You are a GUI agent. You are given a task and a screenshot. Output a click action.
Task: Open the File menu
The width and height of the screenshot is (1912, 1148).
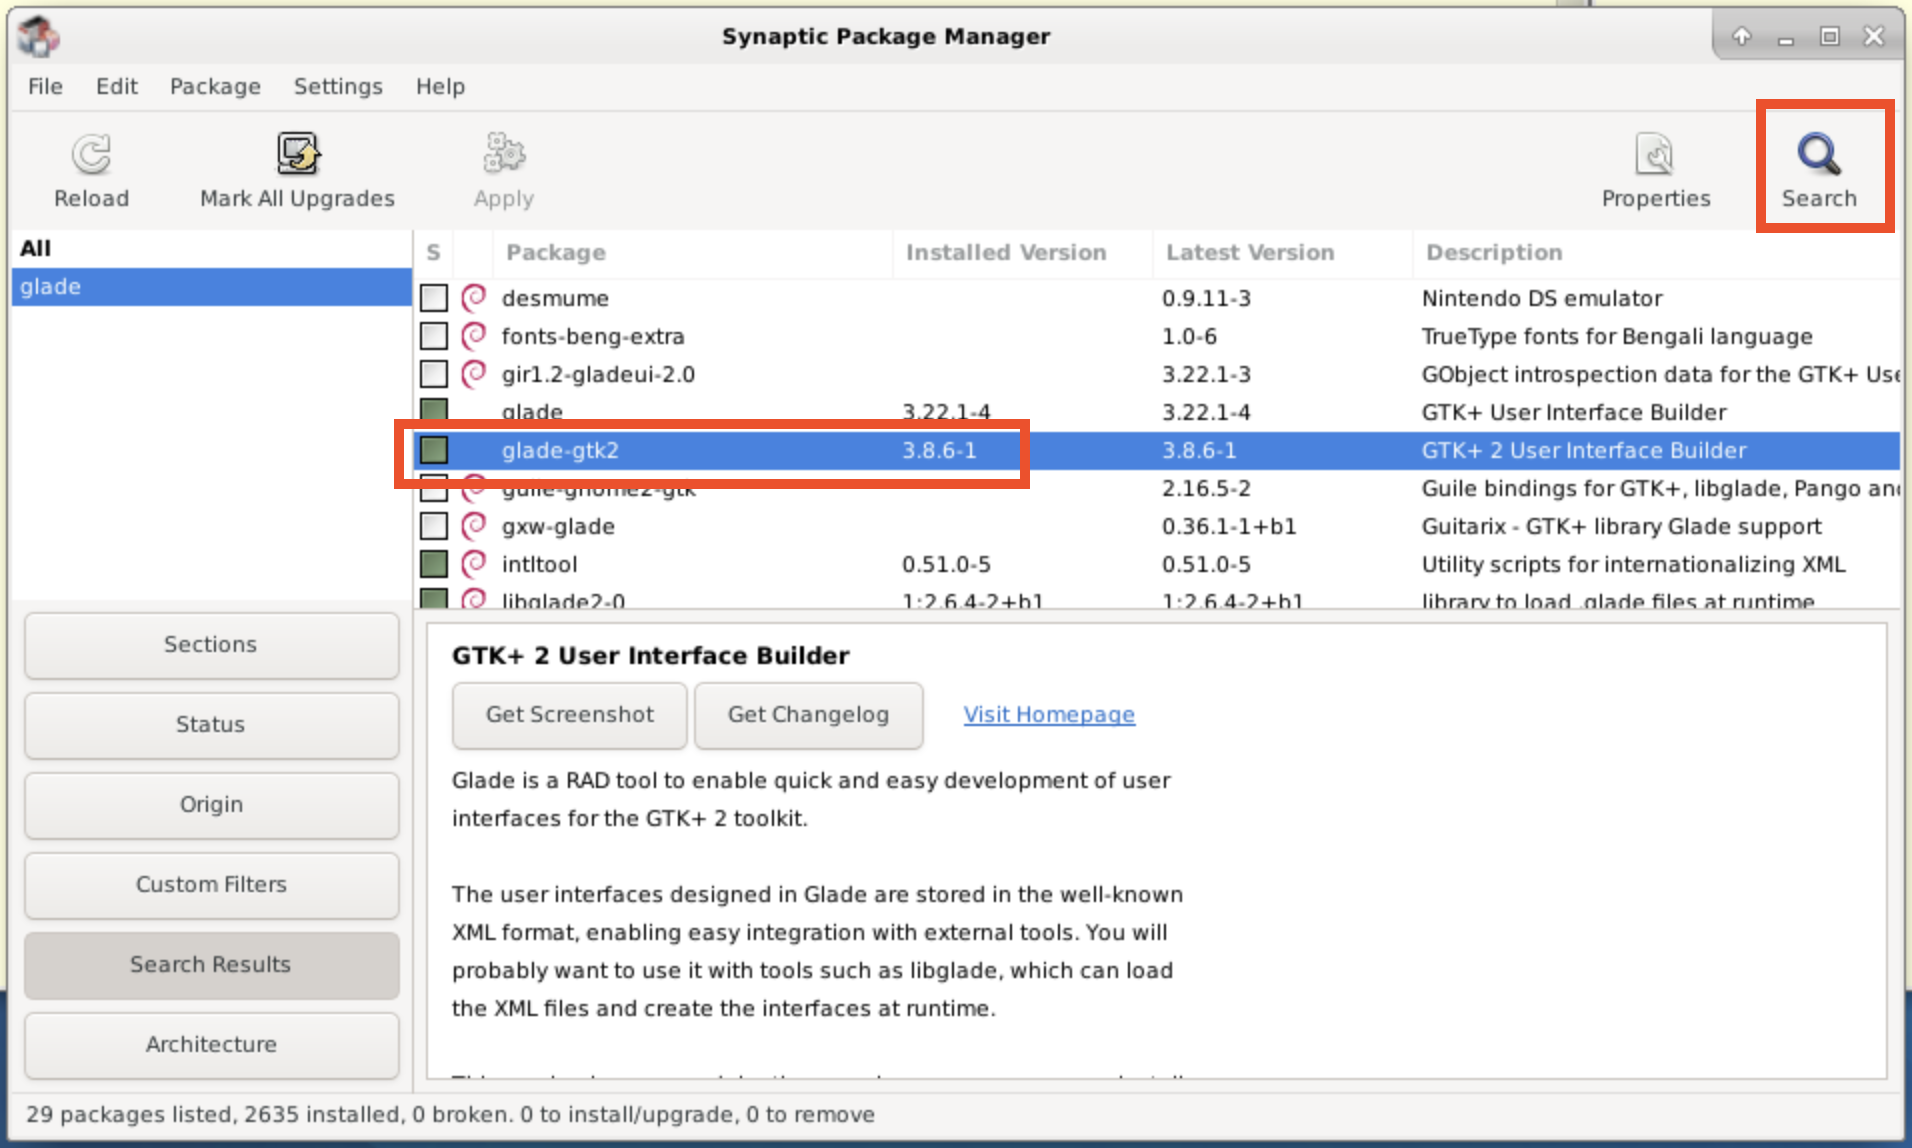45,86
